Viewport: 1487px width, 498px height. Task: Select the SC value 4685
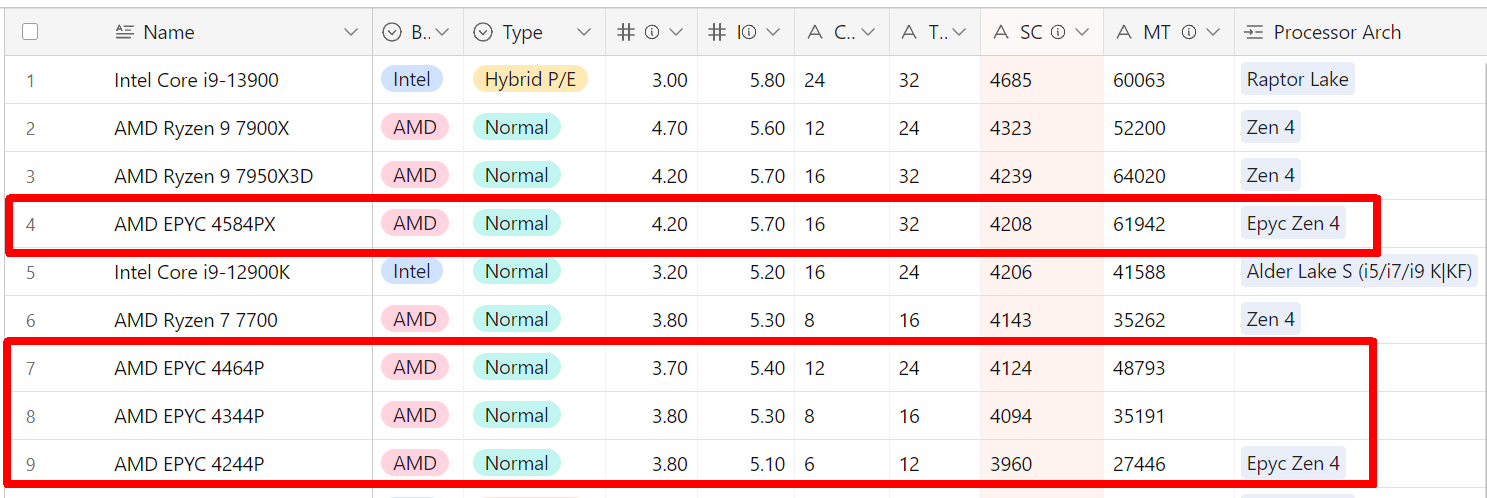click(1011, 80)
